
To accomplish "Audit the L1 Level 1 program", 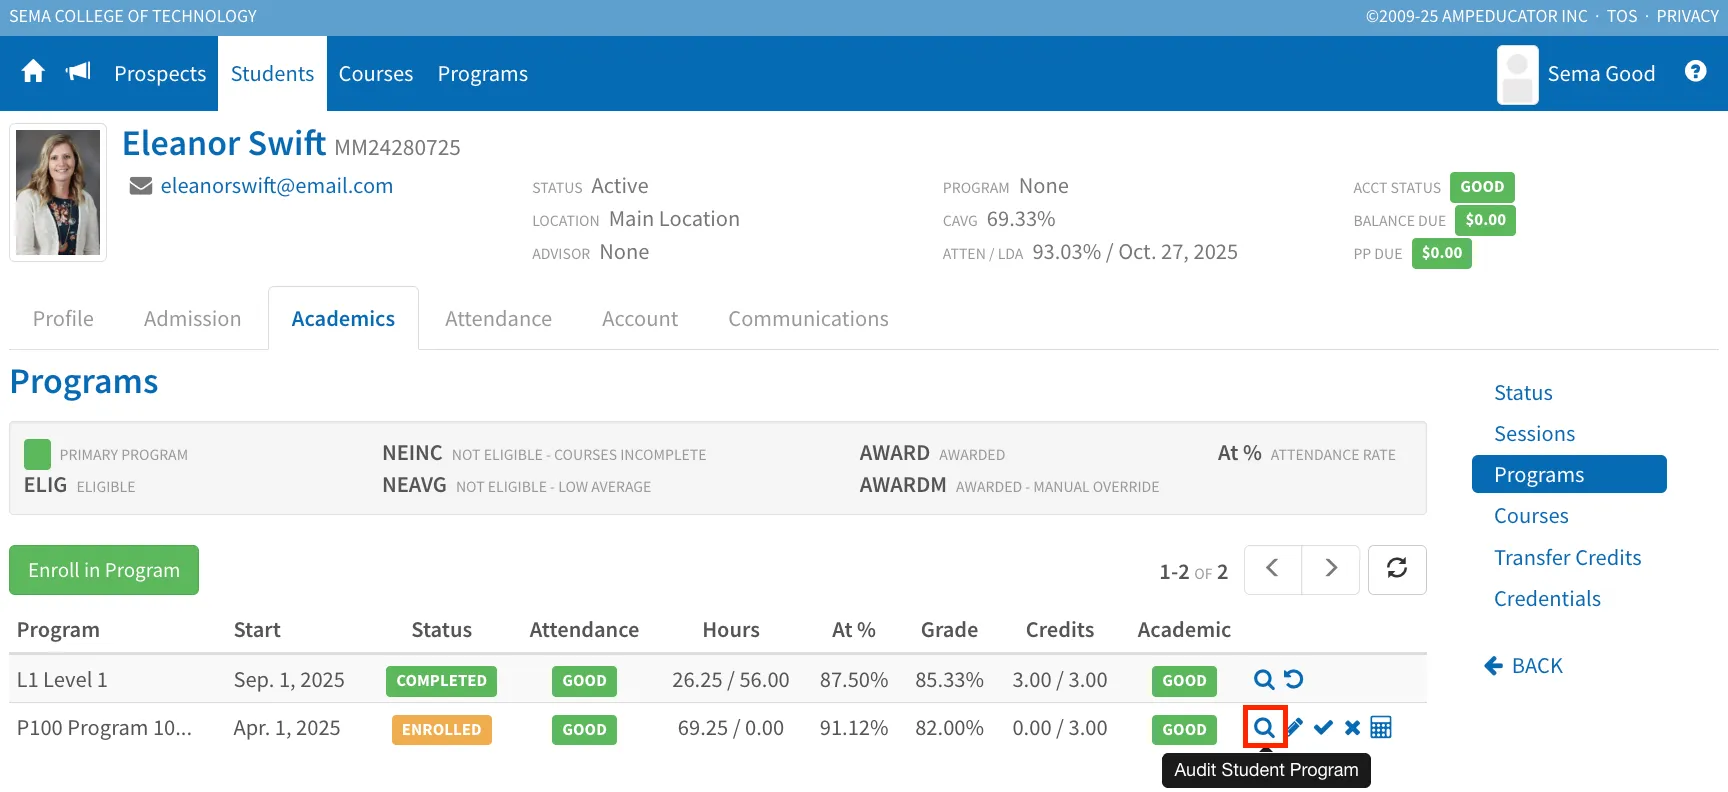I will click(x=1264, y=680).
